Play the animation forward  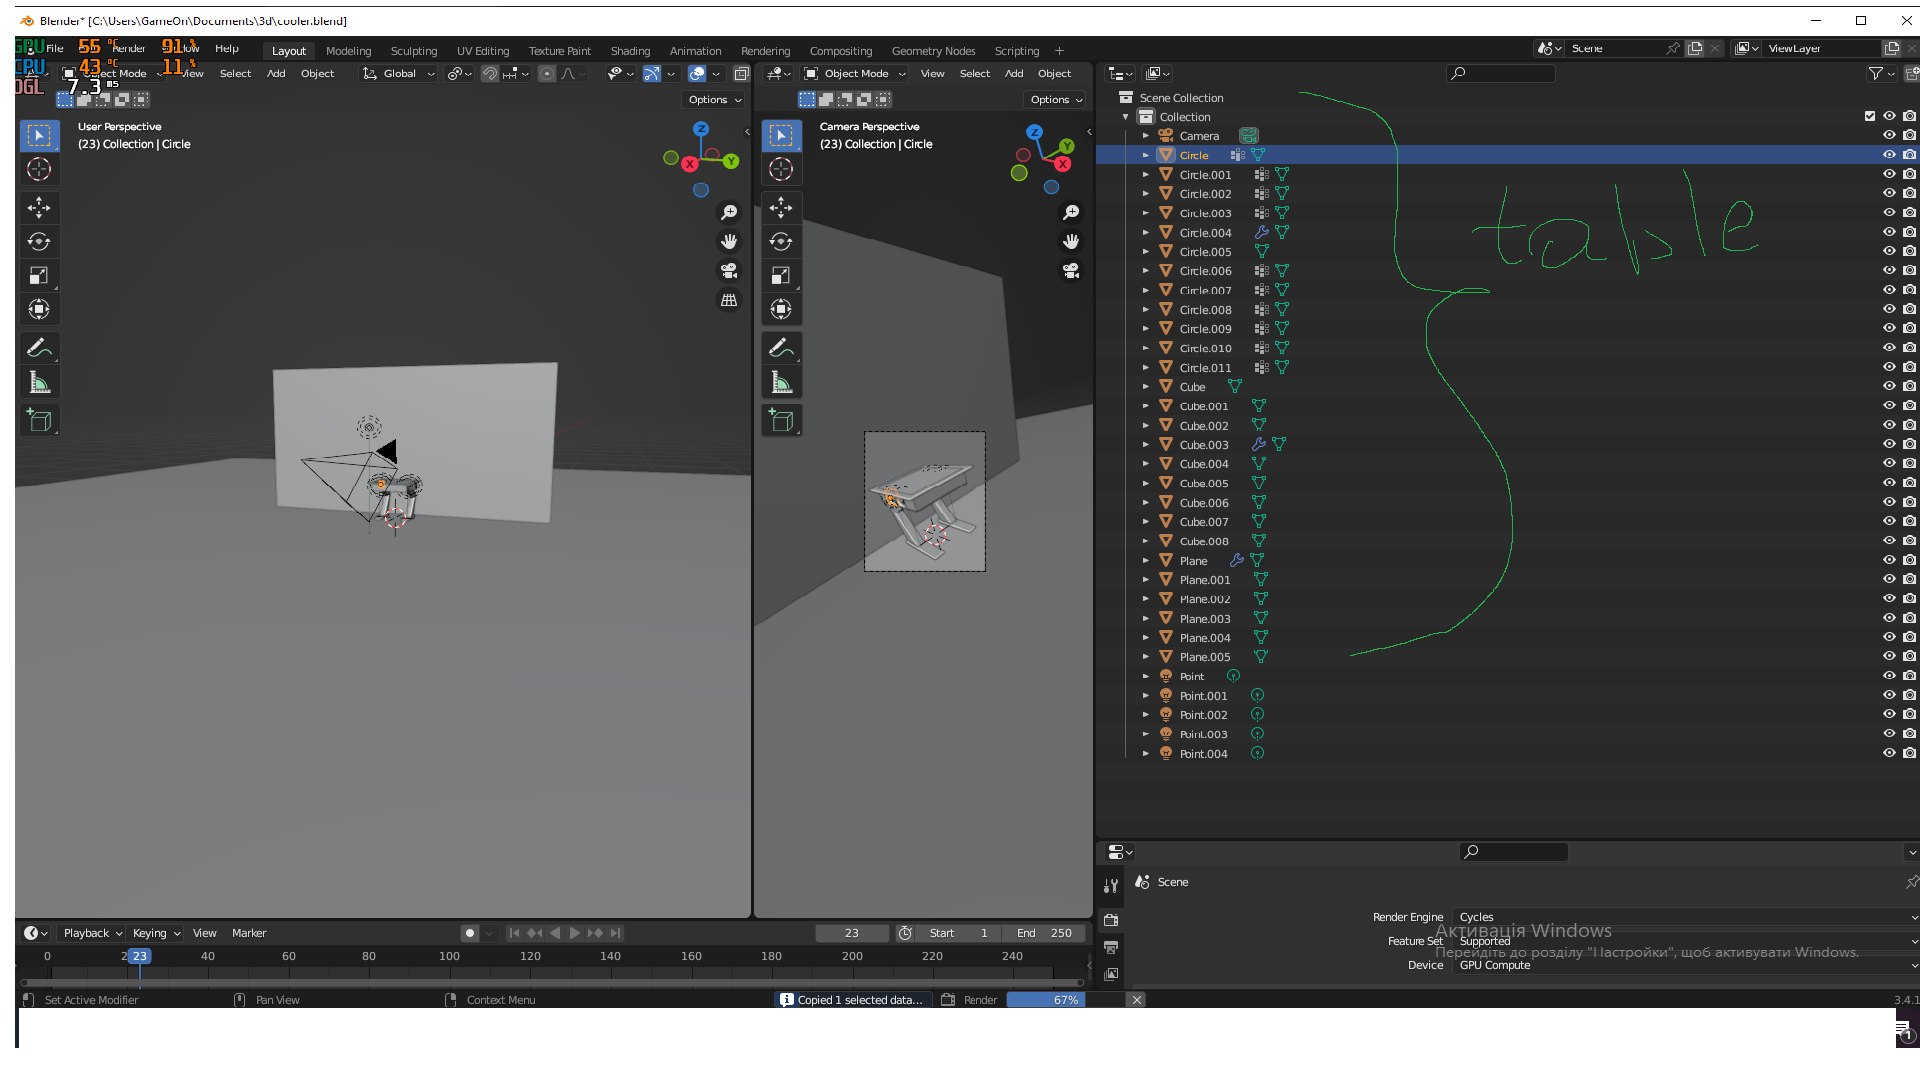575,933
